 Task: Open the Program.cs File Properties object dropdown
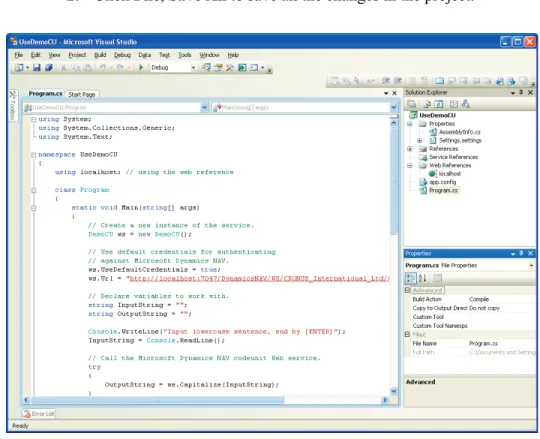coord(531,265)
